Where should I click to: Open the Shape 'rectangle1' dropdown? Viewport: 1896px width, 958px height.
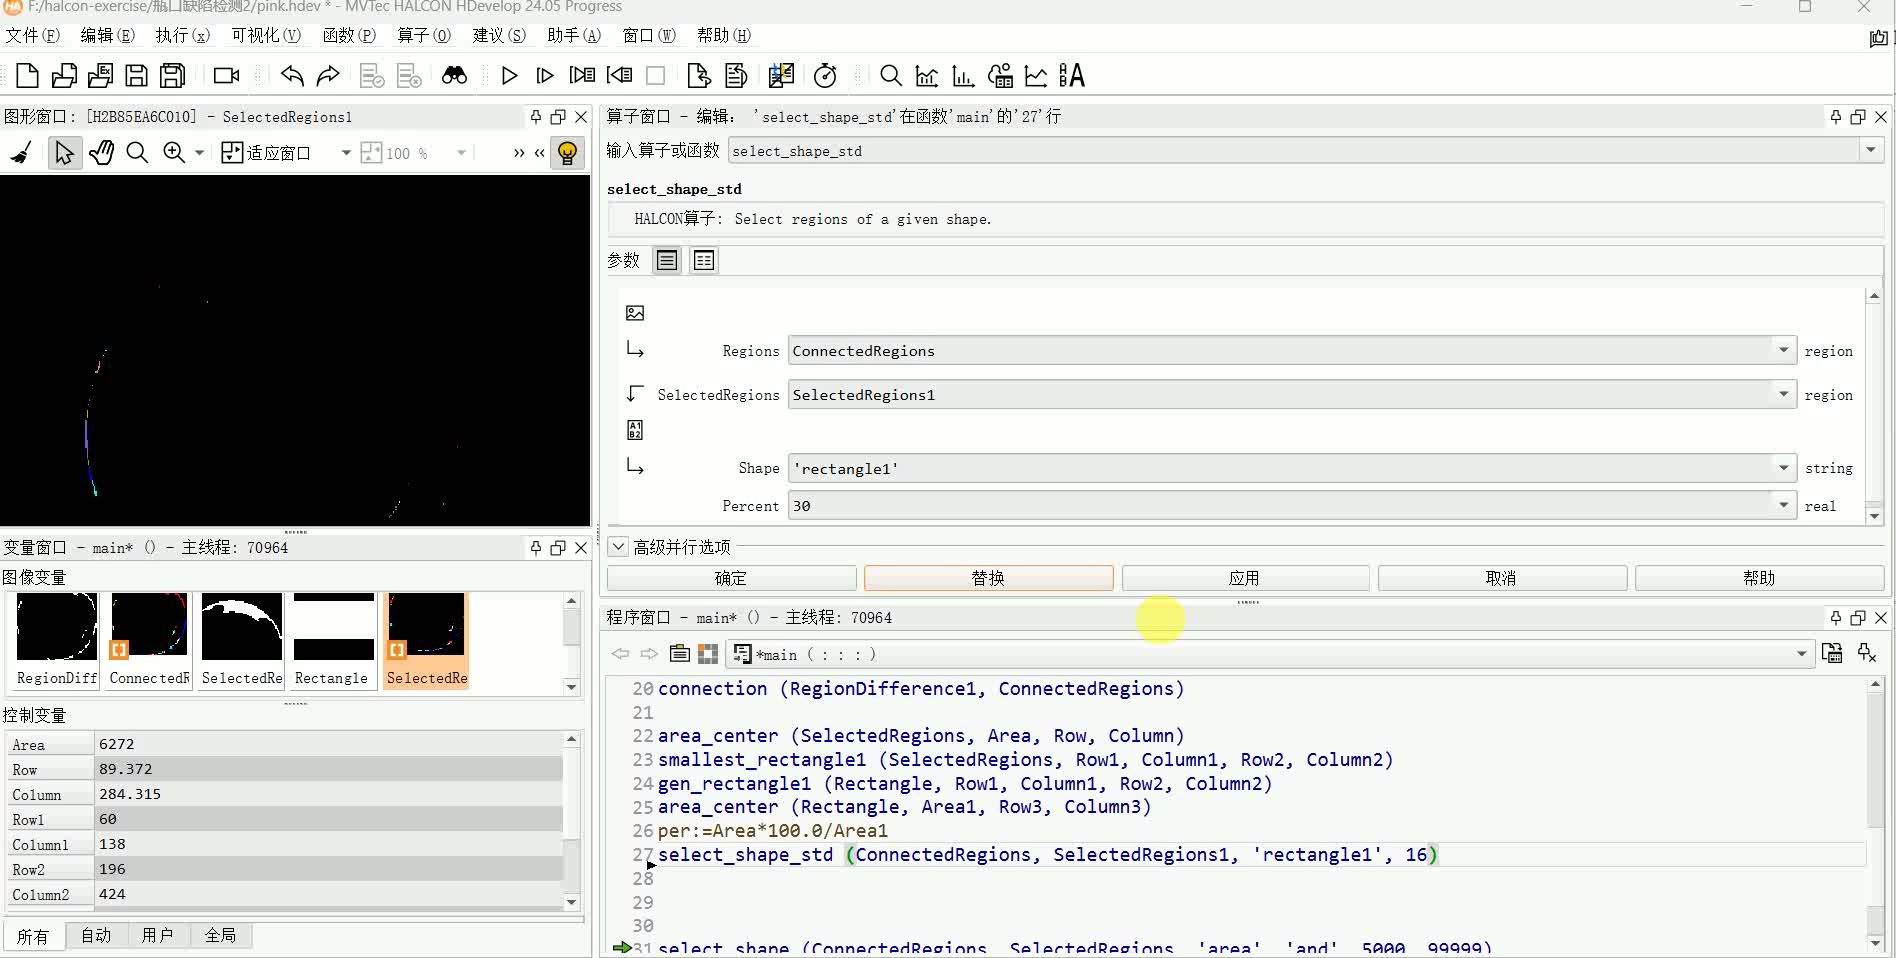tap(1783, 468)
